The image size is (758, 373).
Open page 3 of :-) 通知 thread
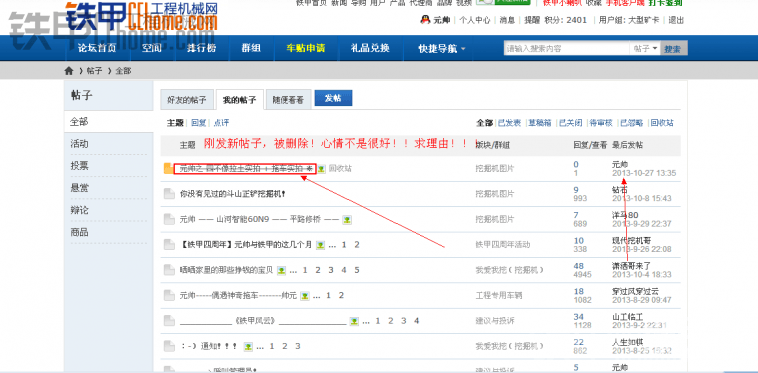click(298, 346)
